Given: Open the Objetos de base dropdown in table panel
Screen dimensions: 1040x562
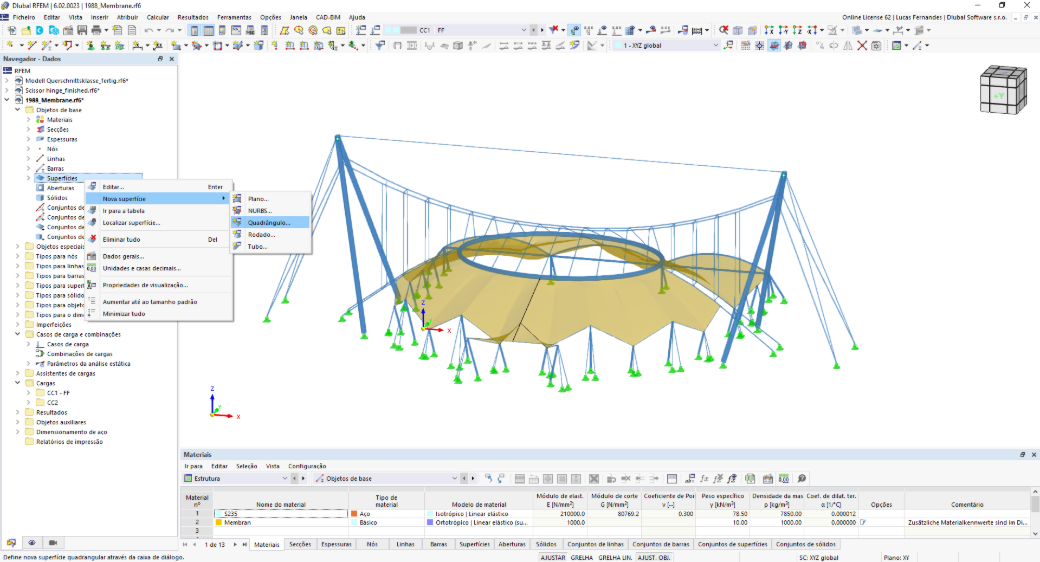Looking at the screenshot, I should pos(387,478).
